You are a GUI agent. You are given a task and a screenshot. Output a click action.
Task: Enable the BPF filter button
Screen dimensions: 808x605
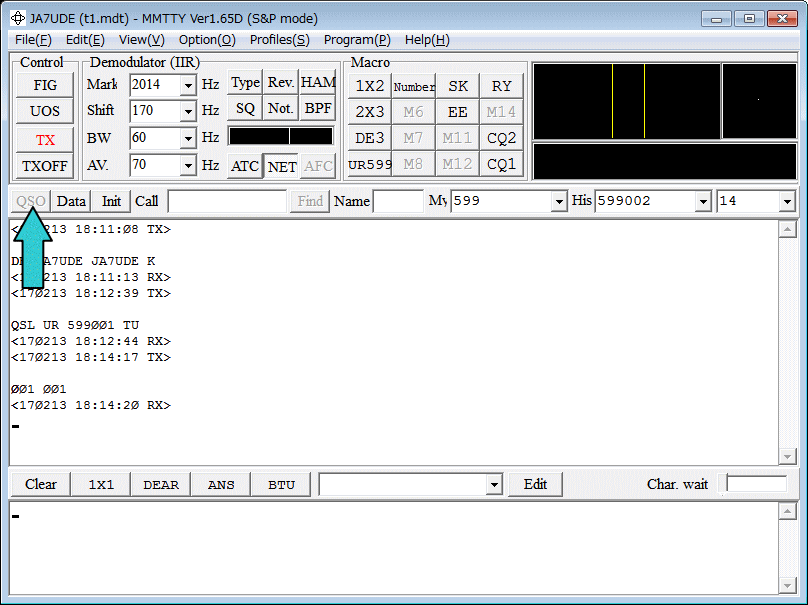point(317,109)
